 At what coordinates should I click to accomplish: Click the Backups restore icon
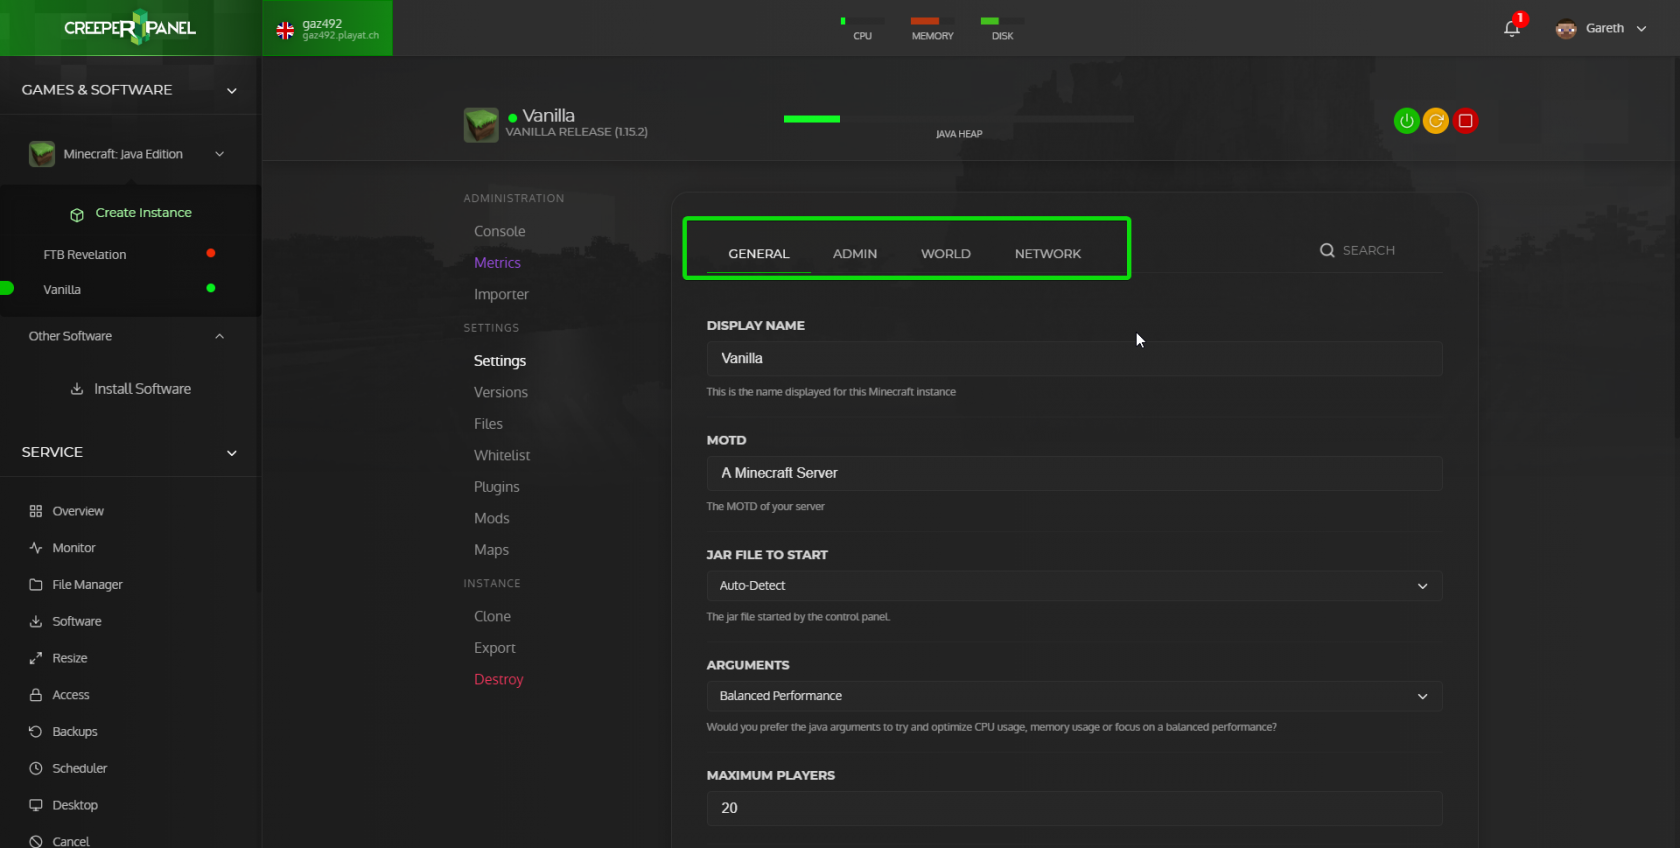click(x=36, y=732)
